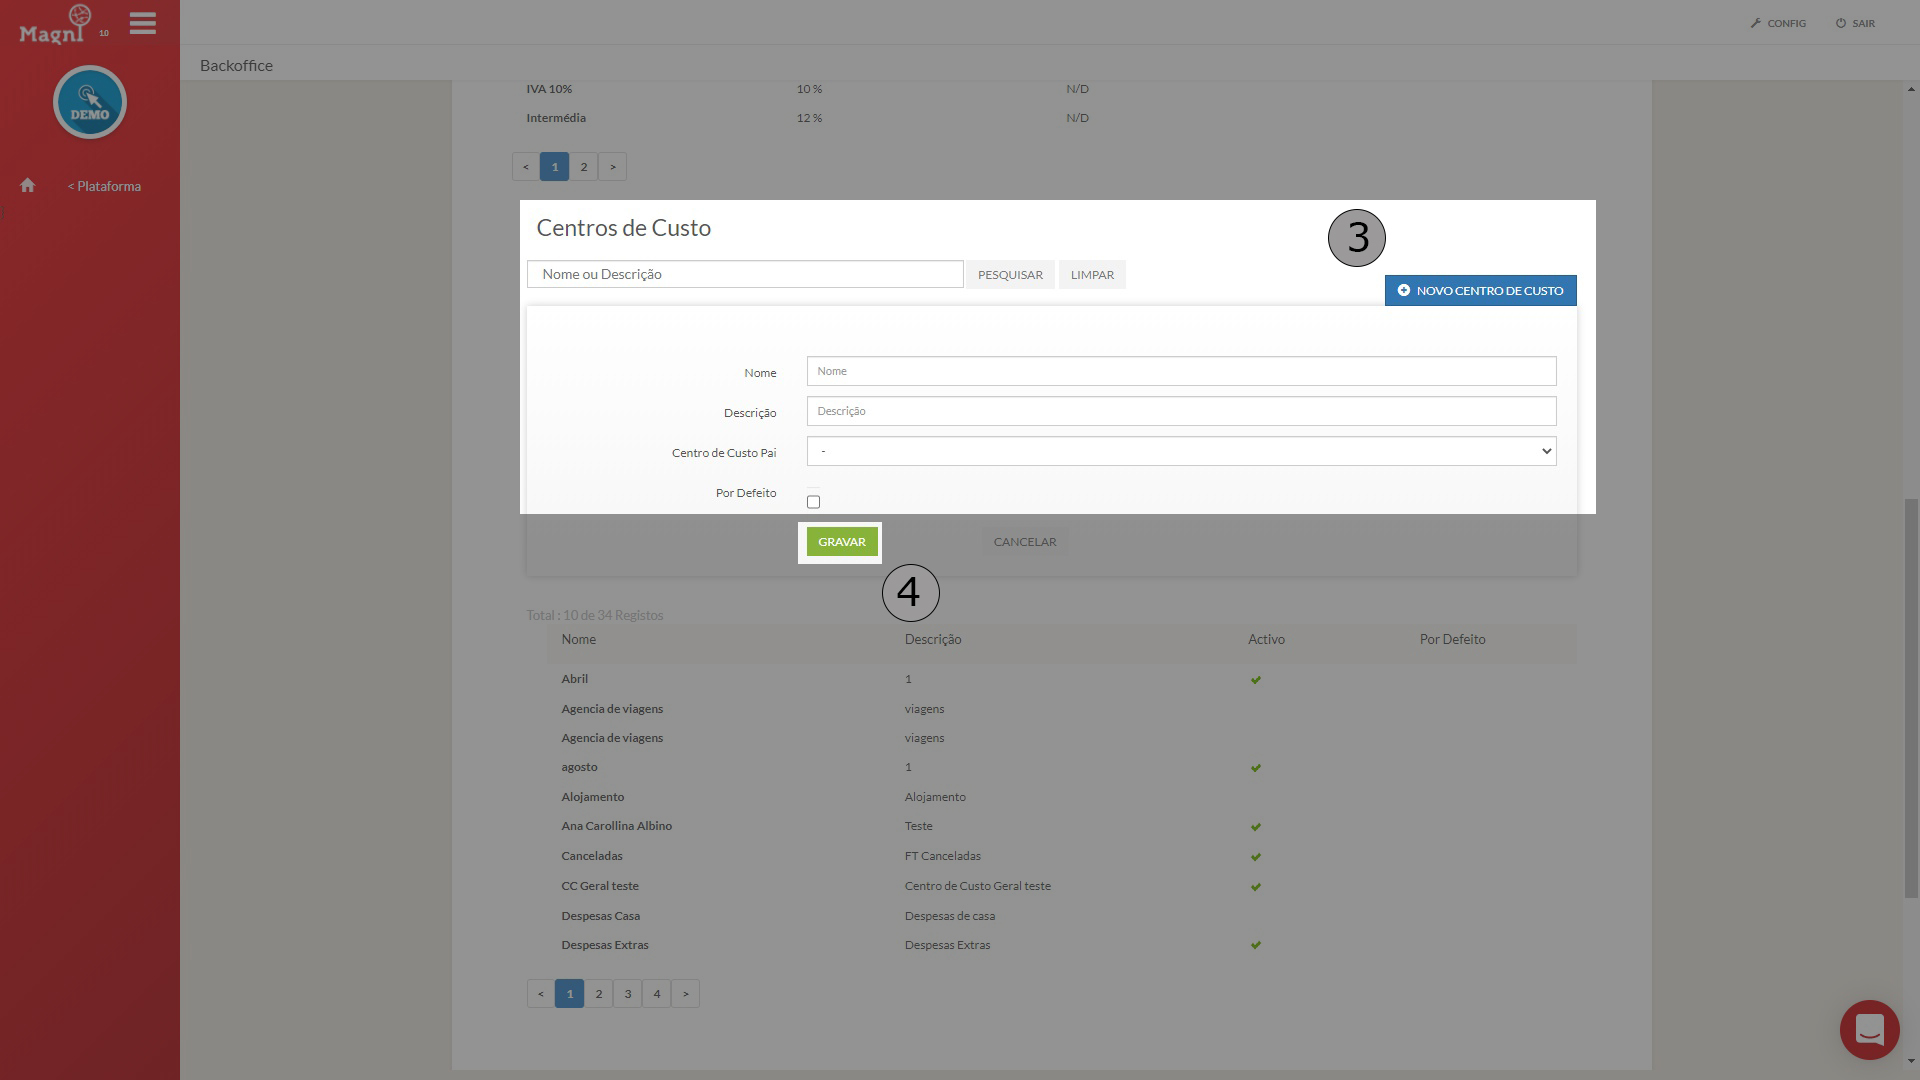
Task: Go to page 2 of IVA table
Action: (583, 167)
